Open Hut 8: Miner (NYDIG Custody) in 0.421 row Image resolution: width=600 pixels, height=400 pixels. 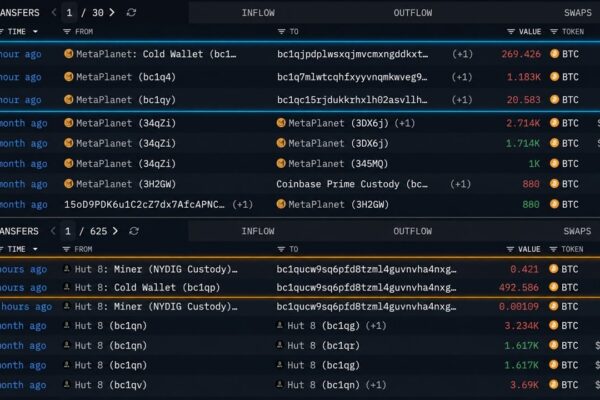pyautogui.click(x=156, y=269)
